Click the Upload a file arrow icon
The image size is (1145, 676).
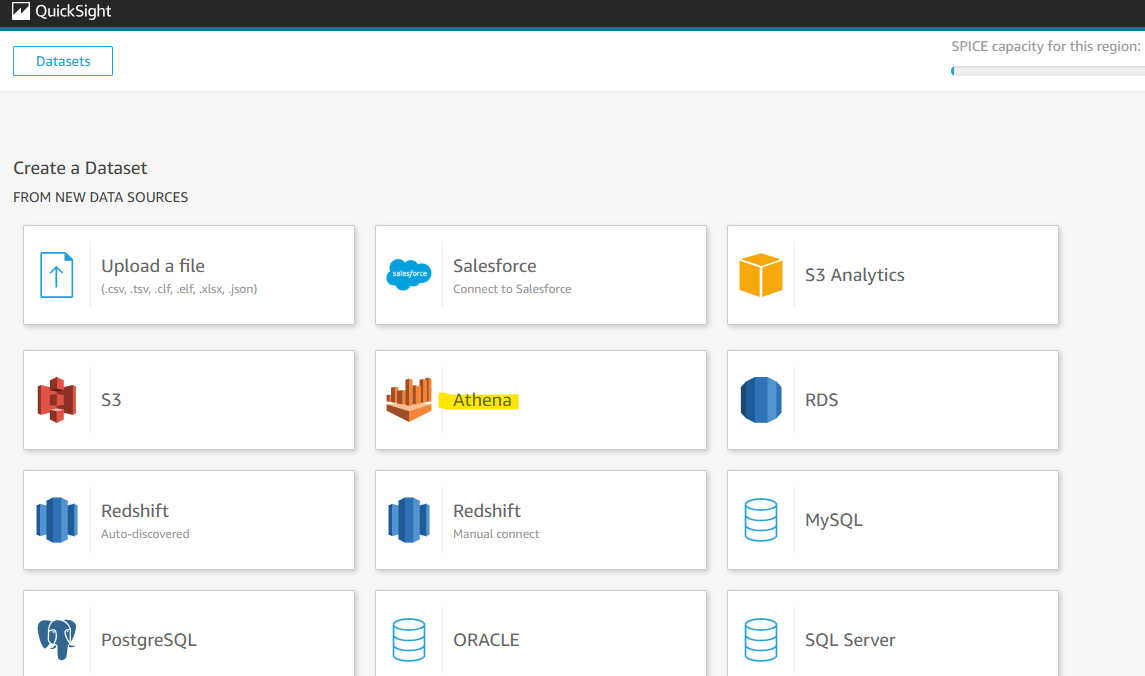pyautogui.click(x=56, y=274)
